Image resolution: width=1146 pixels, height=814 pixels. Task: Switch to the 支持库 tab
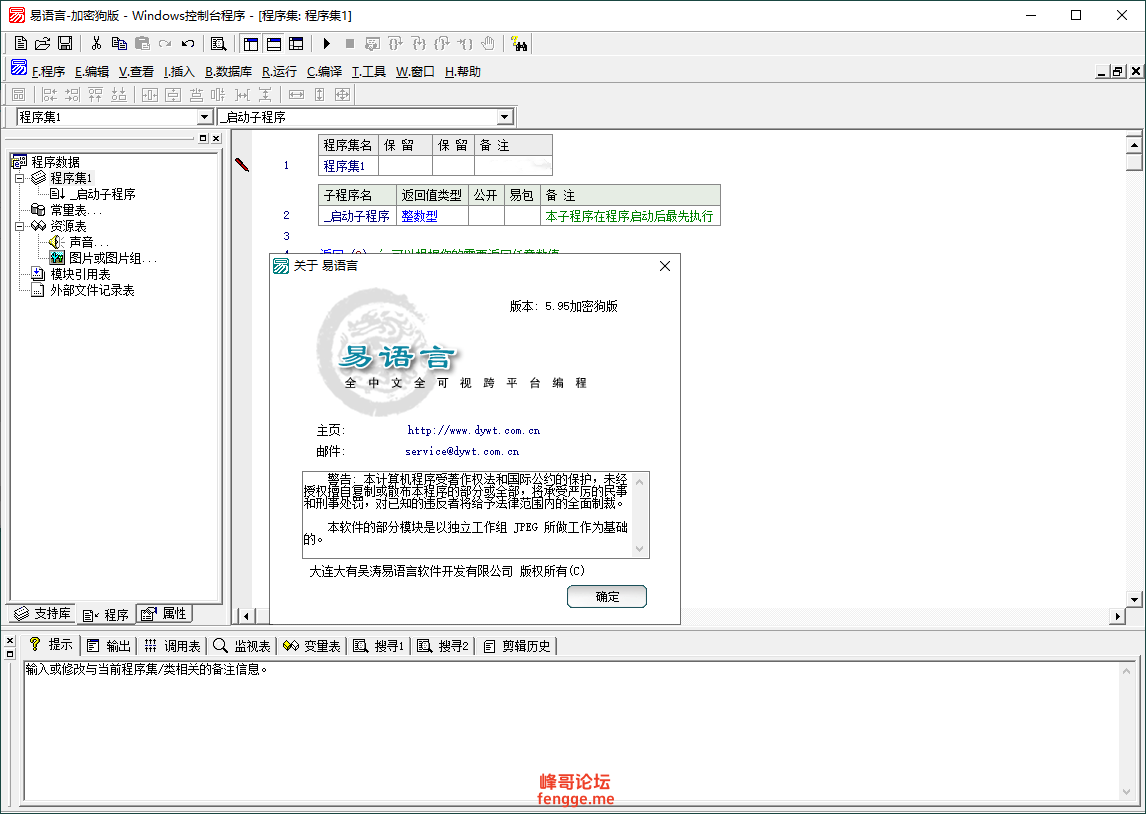pos(42,614)
